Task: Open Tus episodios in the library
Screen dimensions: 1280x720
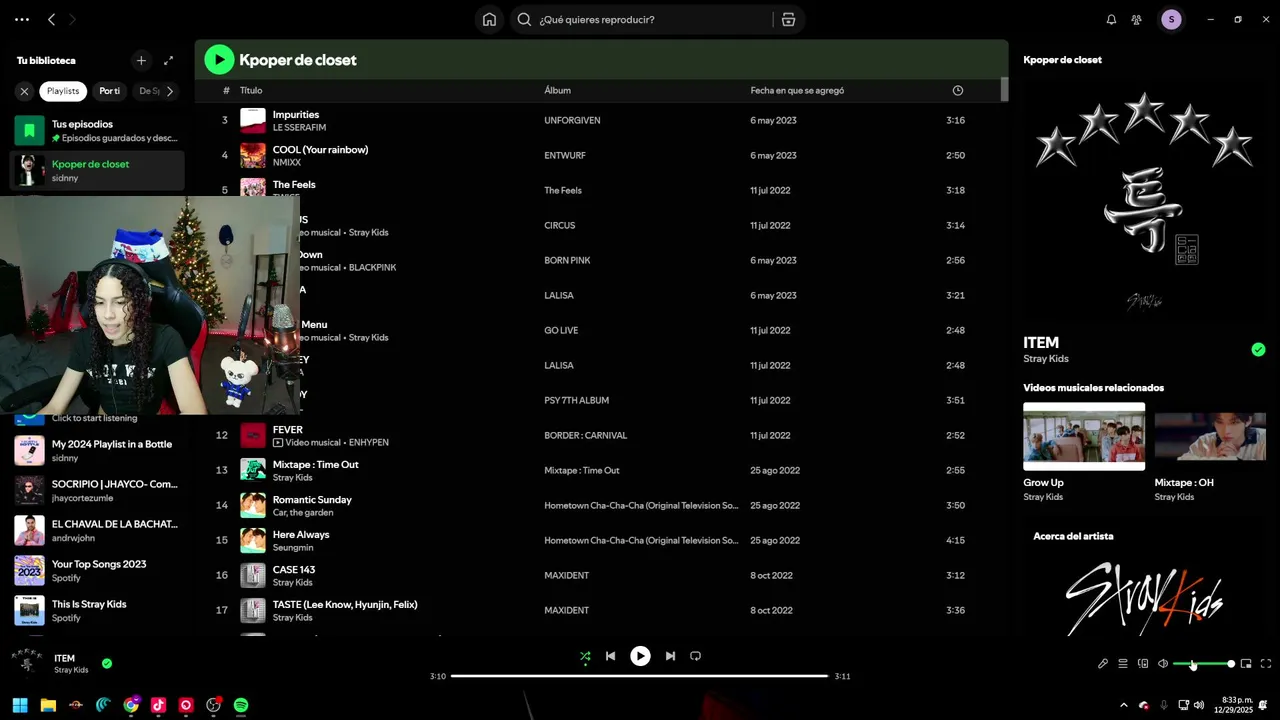Action: click(97, 130)
